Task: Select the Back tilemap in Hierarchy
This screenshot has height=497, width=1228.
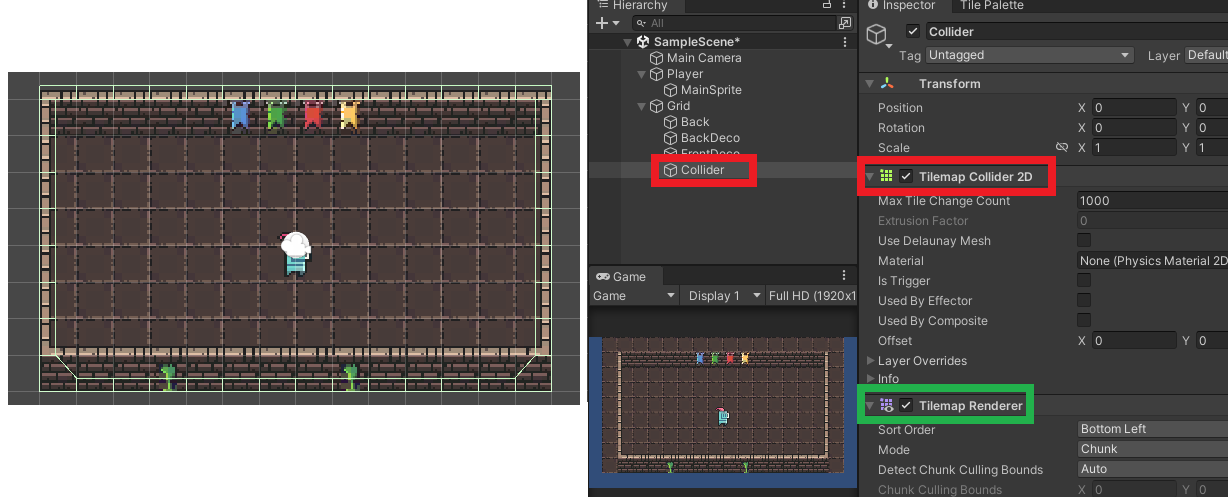Action: click(x=695, y=122)
